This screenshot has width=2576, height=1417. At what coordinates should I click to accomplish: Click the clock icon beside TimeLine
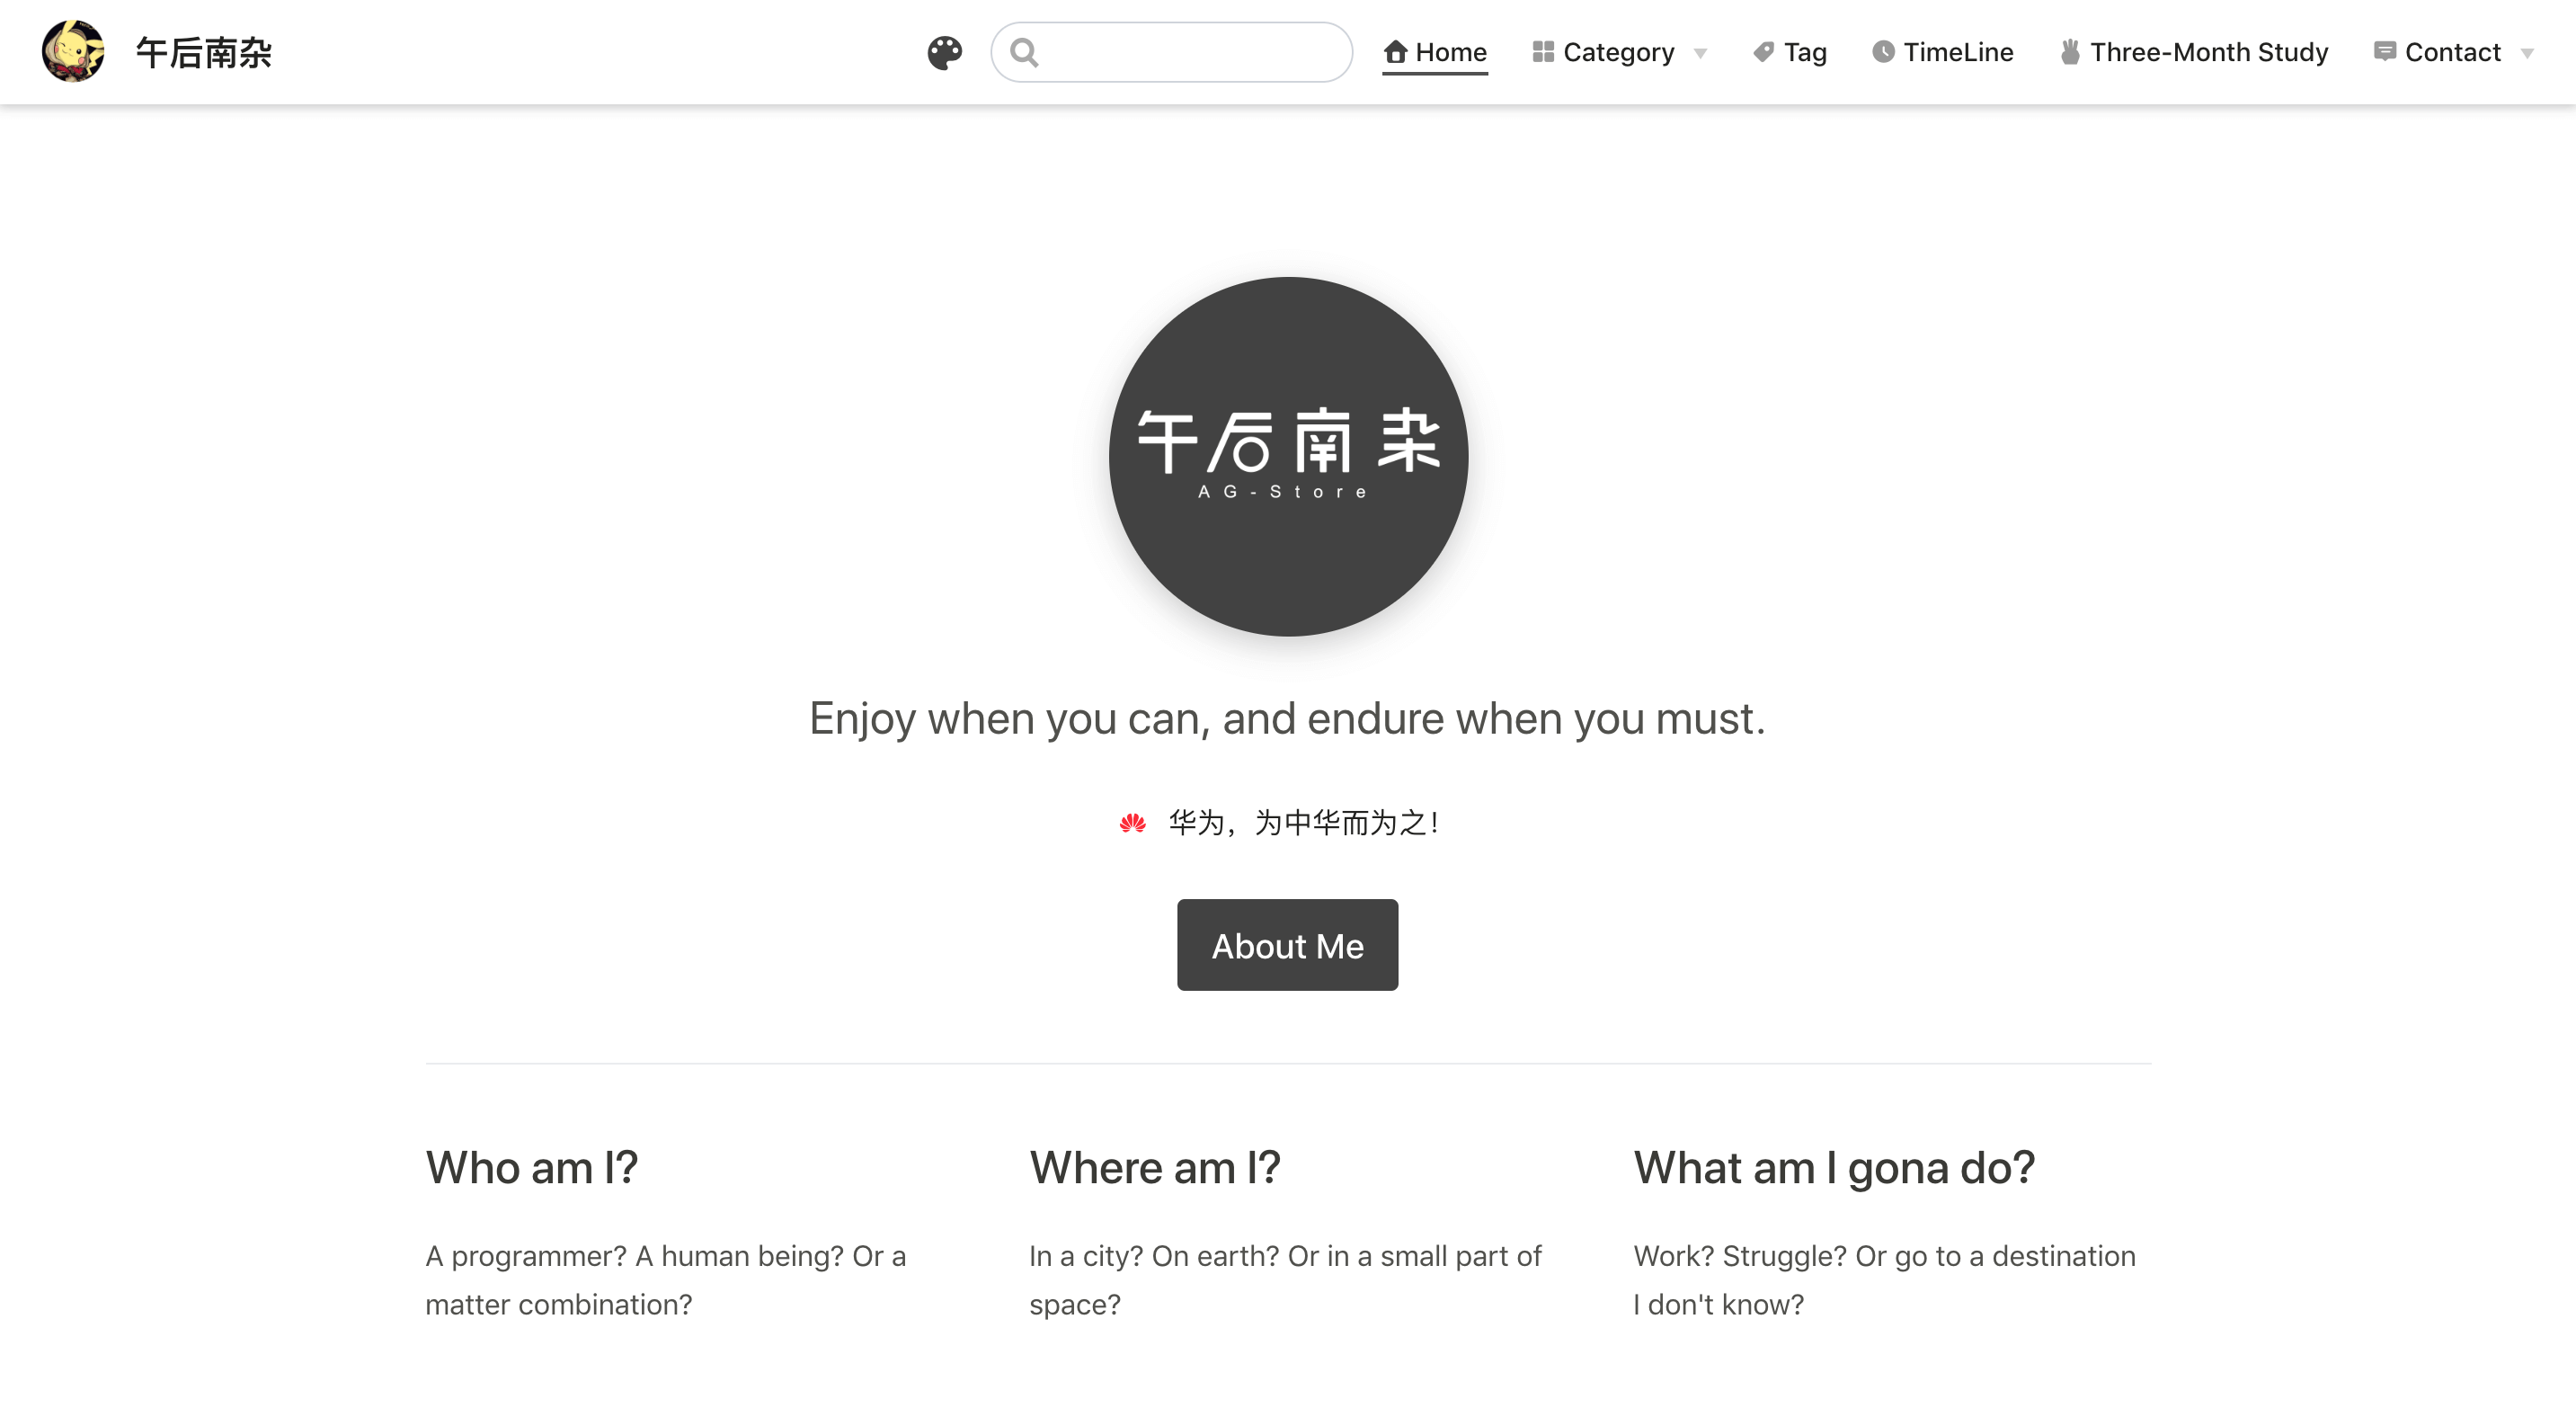[x=1883, y=52]
